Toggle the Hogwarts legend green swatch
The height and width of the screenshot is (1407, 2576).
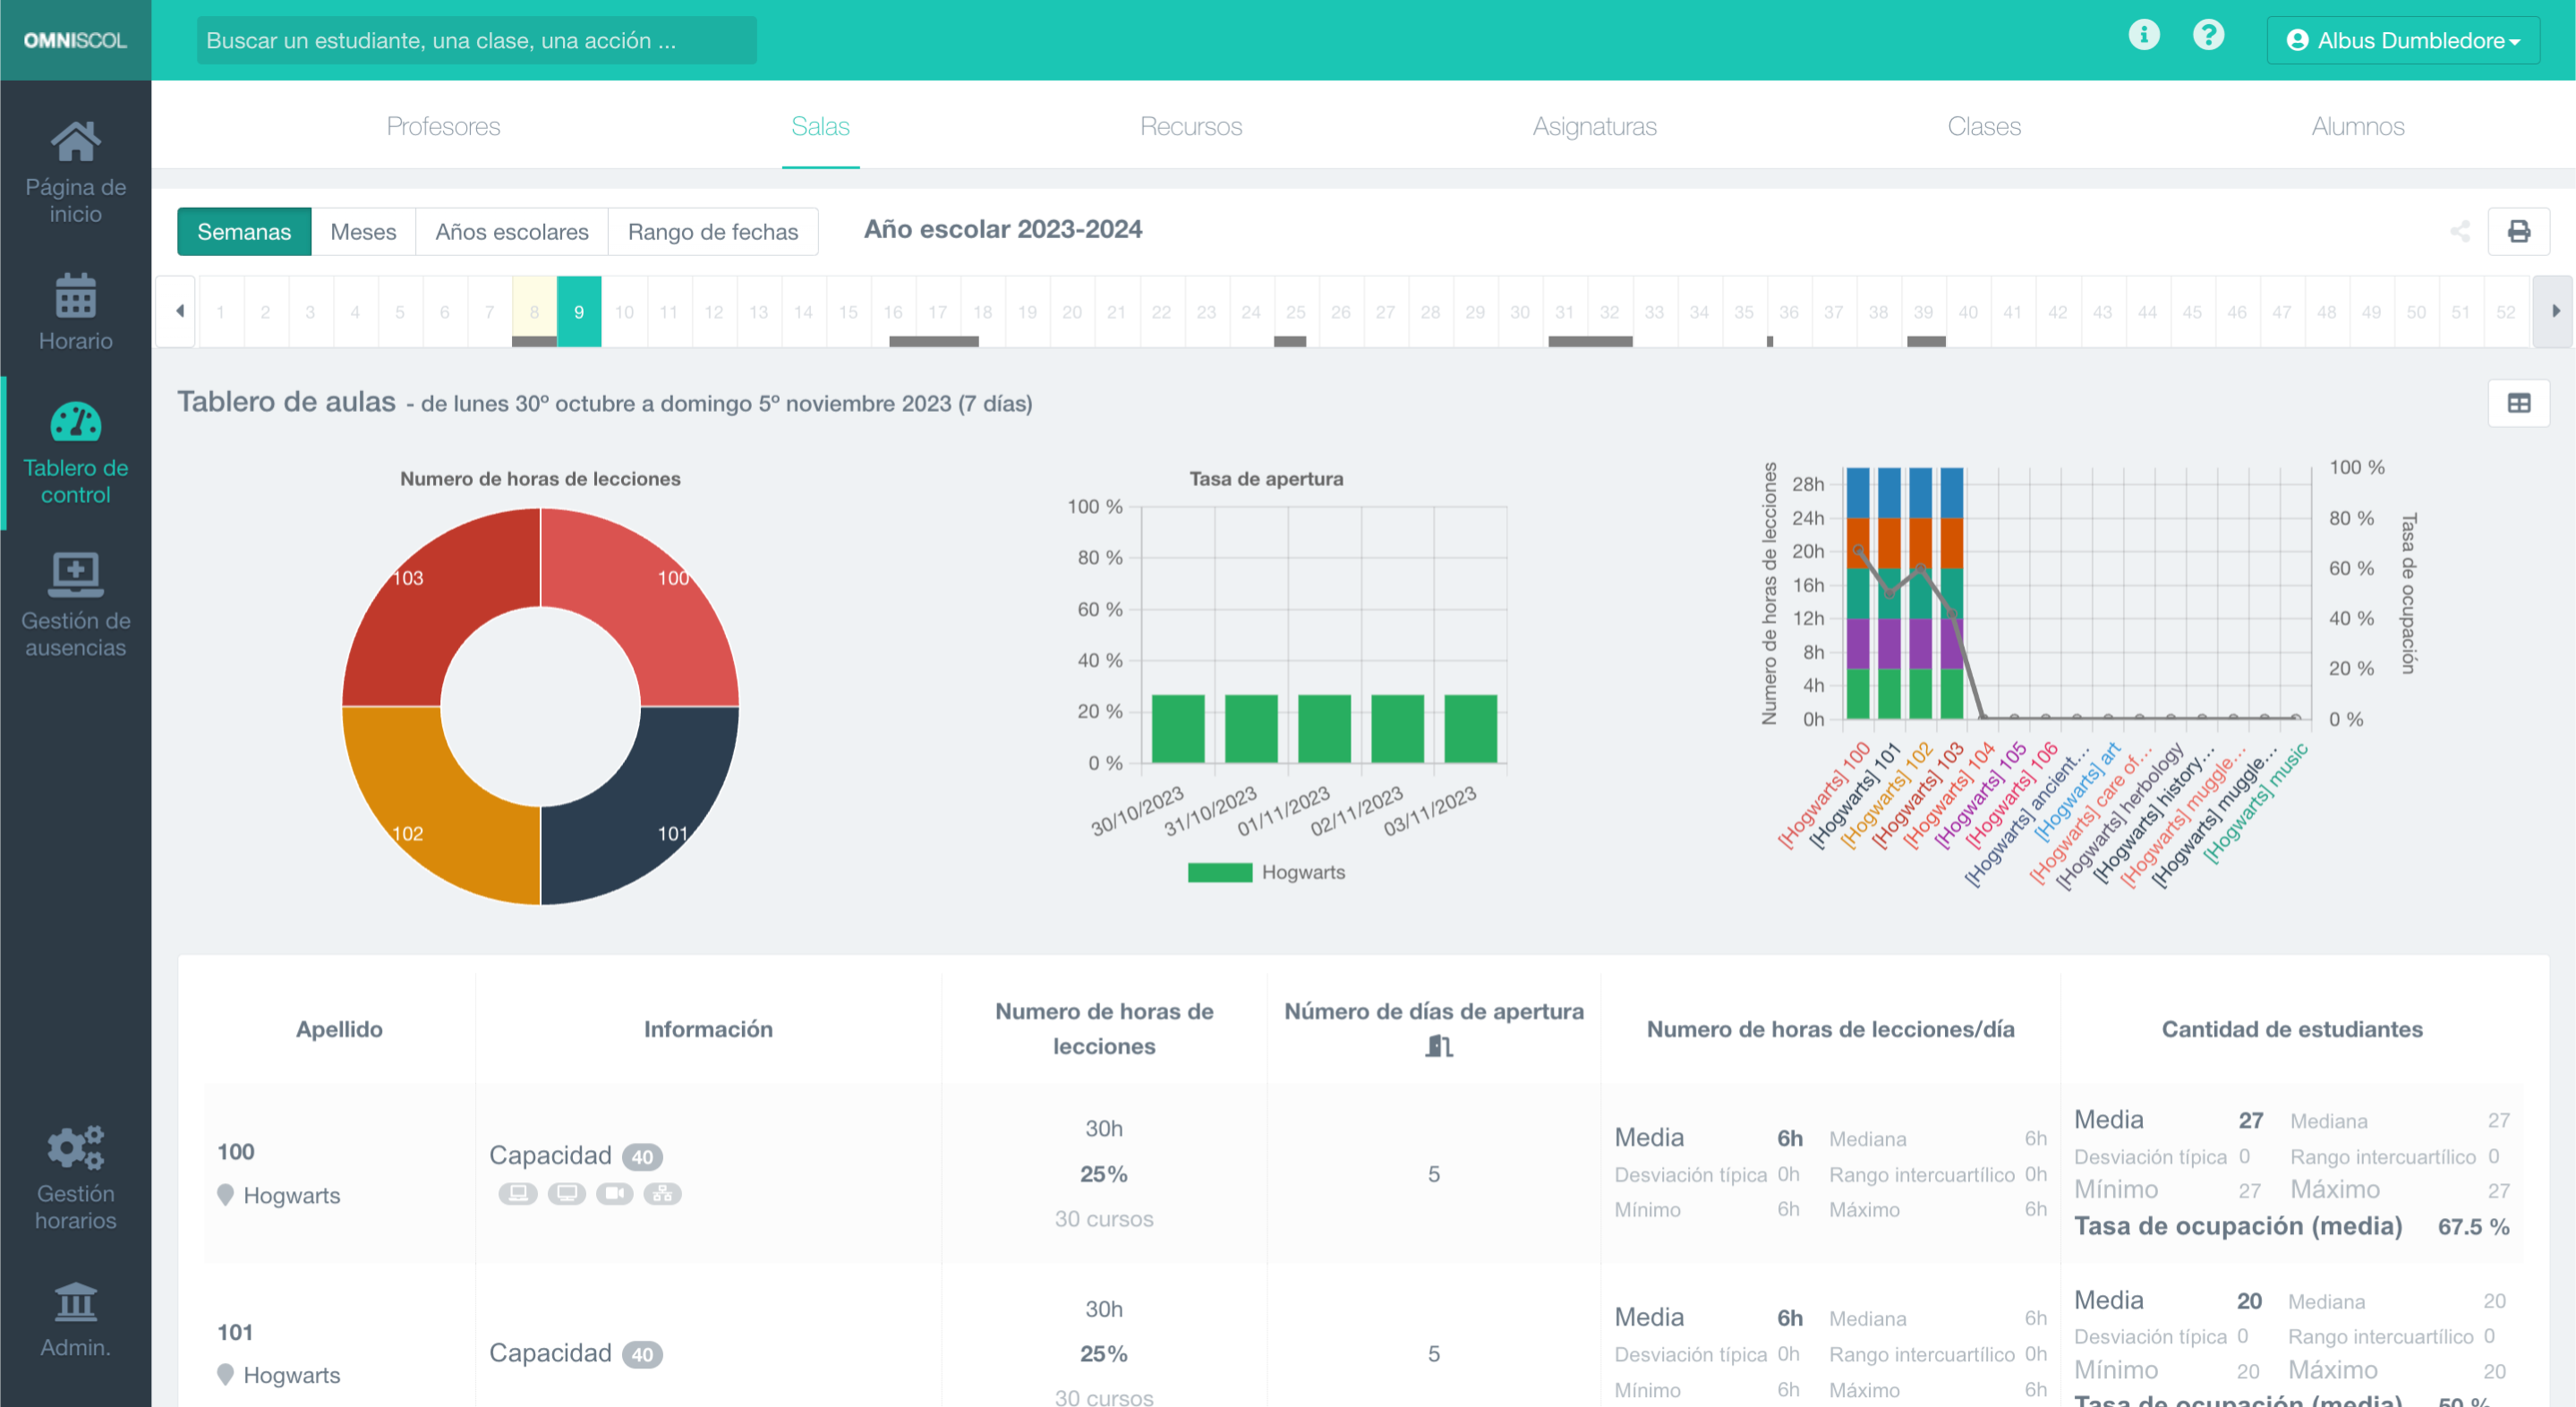tap(1219, 872)
